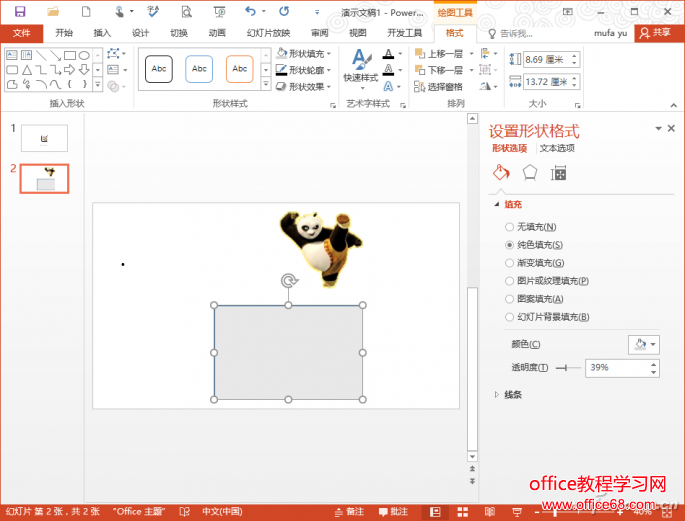Open the fill 颜色 color picker
The width and height of the screenshot is (685, 521).
[x=642, y=344]
